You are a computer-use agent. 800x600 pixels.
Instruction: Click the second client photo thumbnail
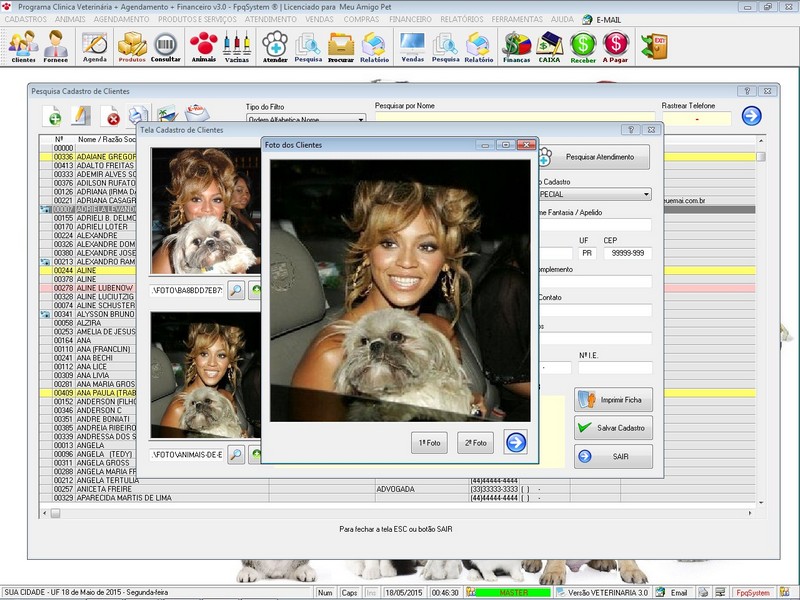pyautogui.click(x=206, y=375)
